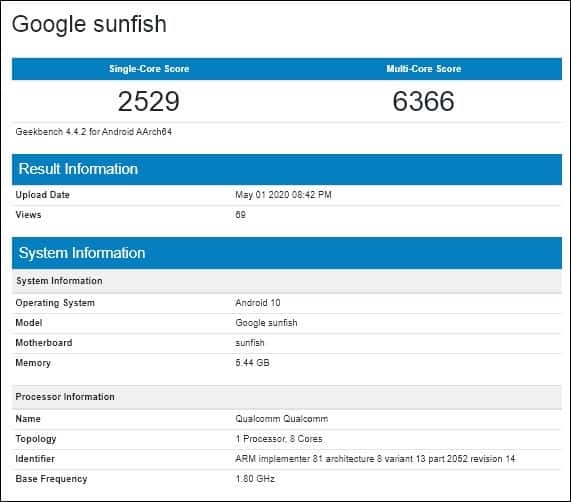
Task: Select the processor name Qualcomm Qualcomm
Action: [x=281, y=419]
